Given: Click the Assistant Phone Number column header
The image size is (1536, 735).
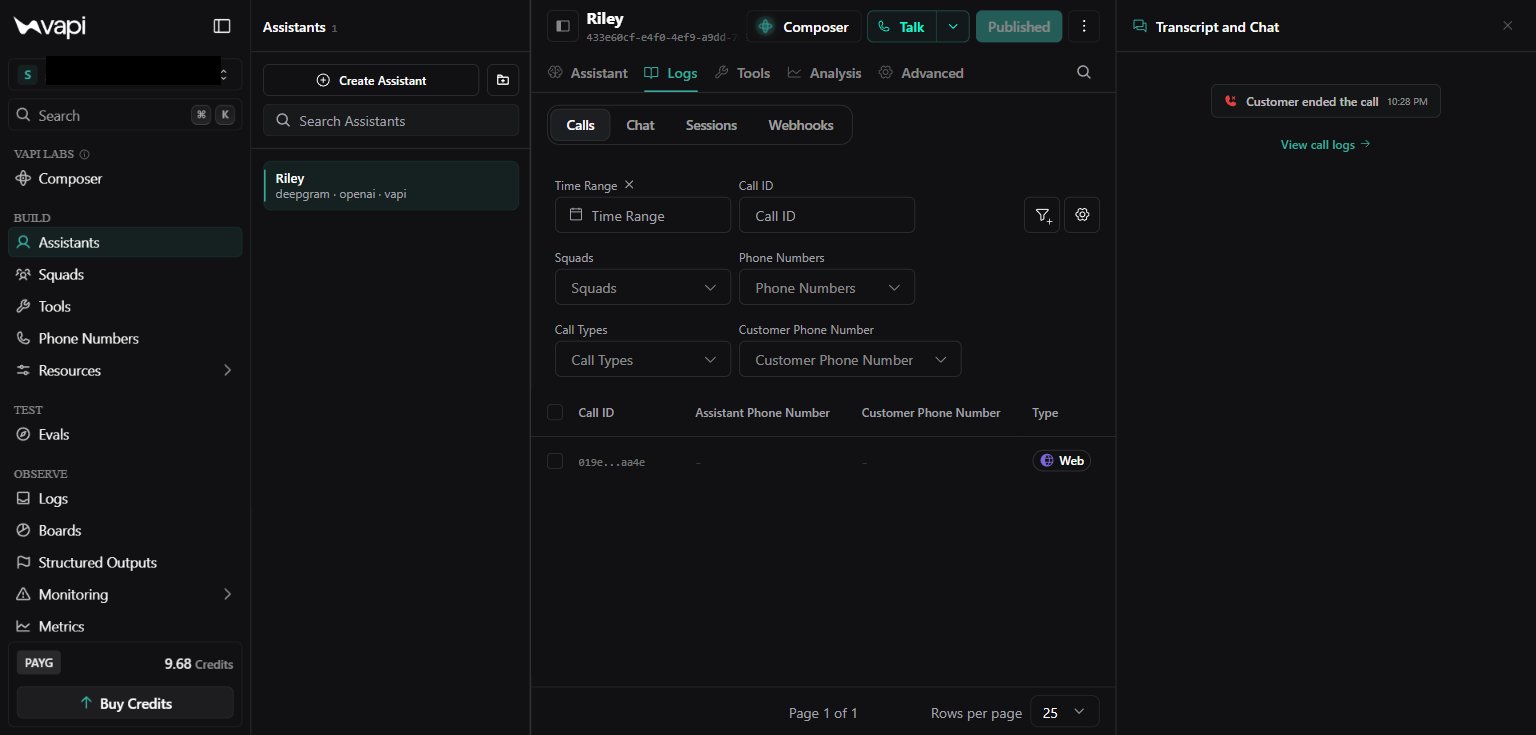Looking at the screenshot, I should [762, 412].
